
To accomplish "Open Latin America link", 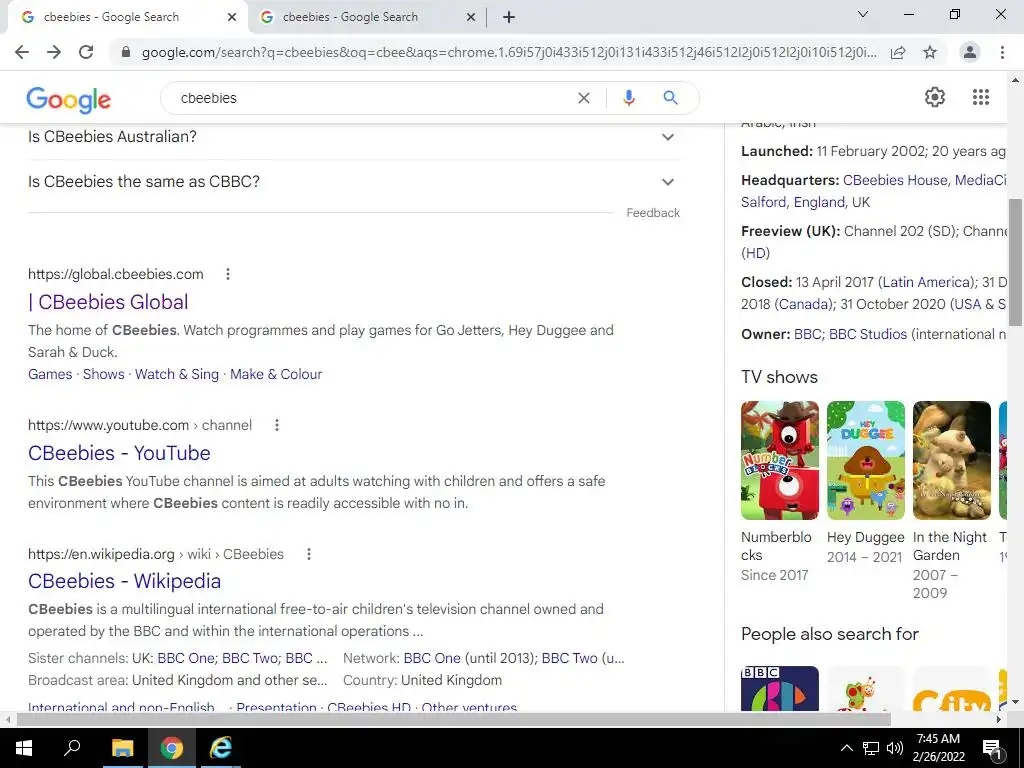I will tap(925, 282).
